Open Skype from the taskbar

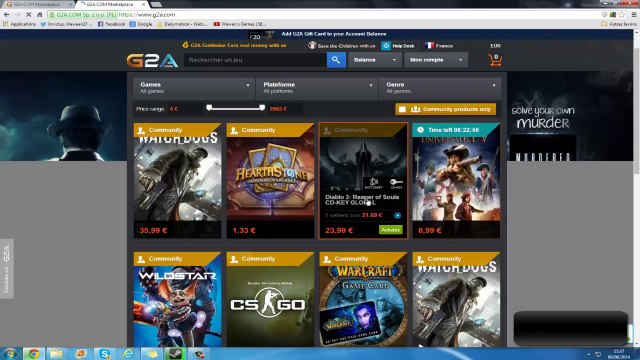[104, 354]
